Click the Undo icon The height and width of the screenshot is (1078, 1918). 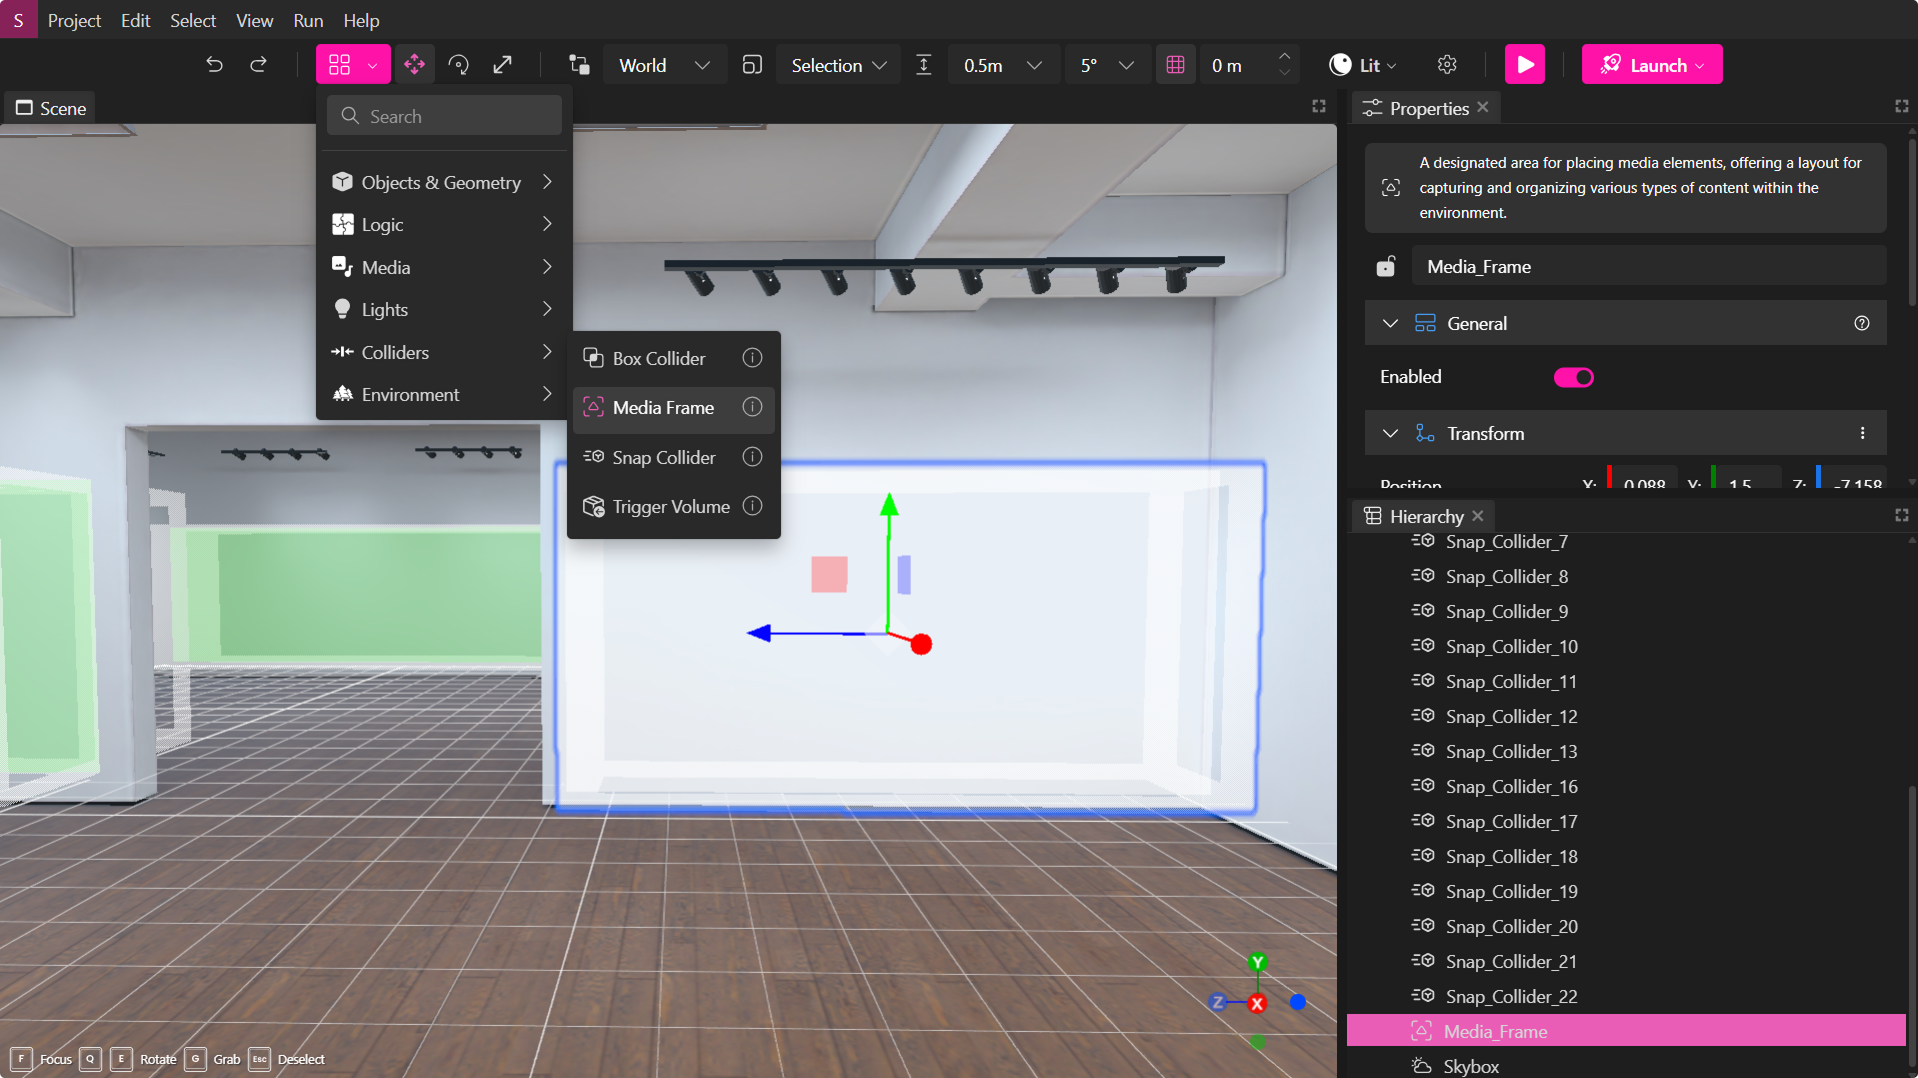pyautogui.click(x=213, y=64)
